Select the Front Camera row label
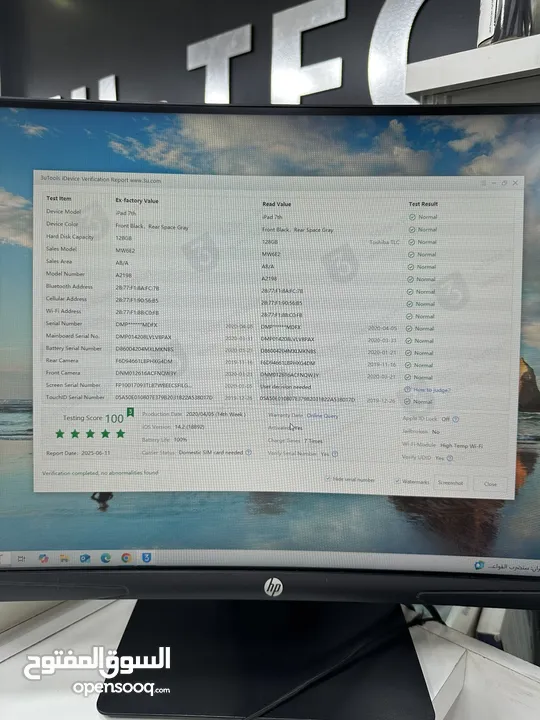540x720 pixels. [x=63, y=373]
